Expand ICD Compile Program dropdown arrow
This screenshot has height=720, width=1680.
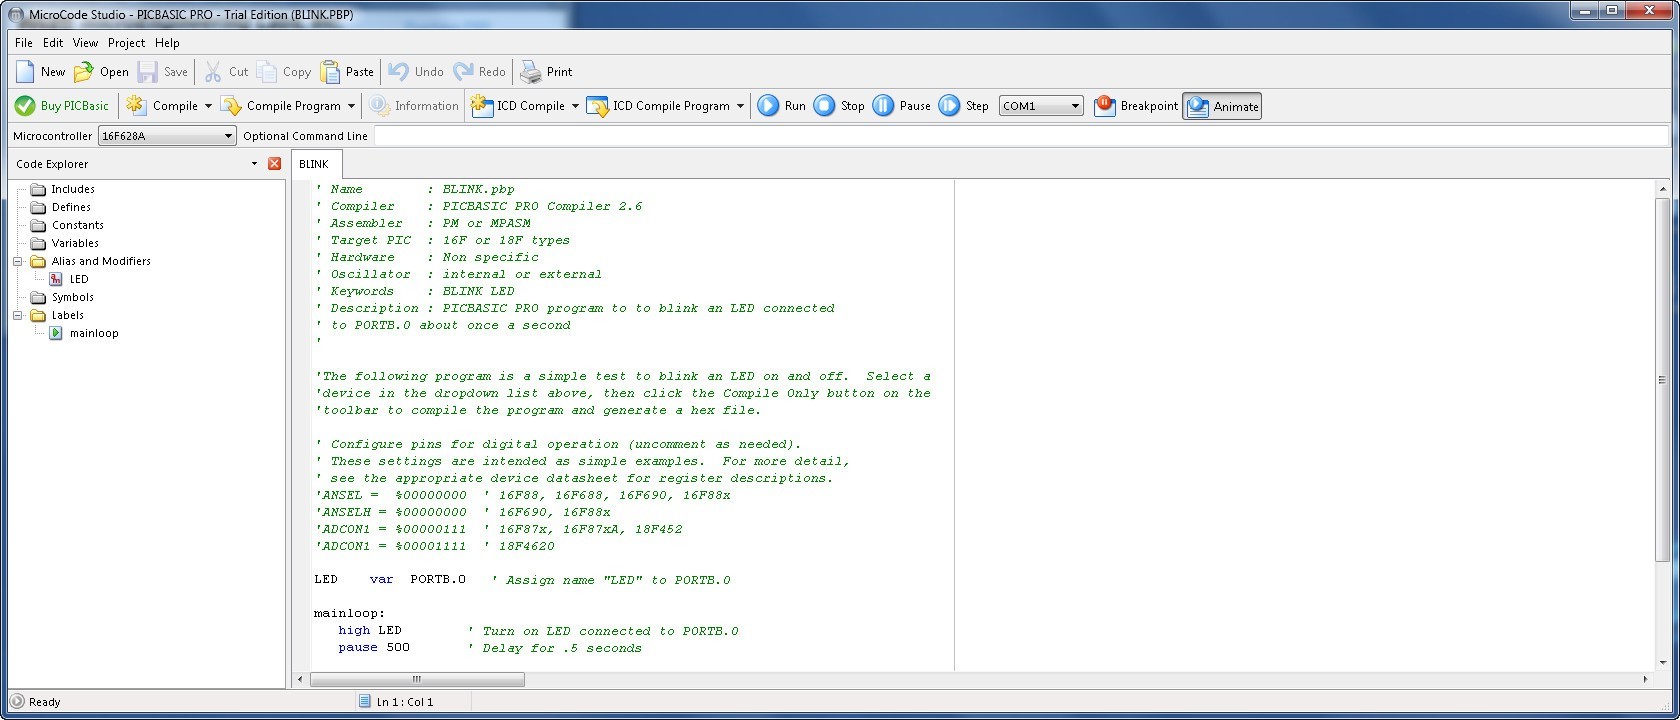pyautogui.click(x=740, y=106)
